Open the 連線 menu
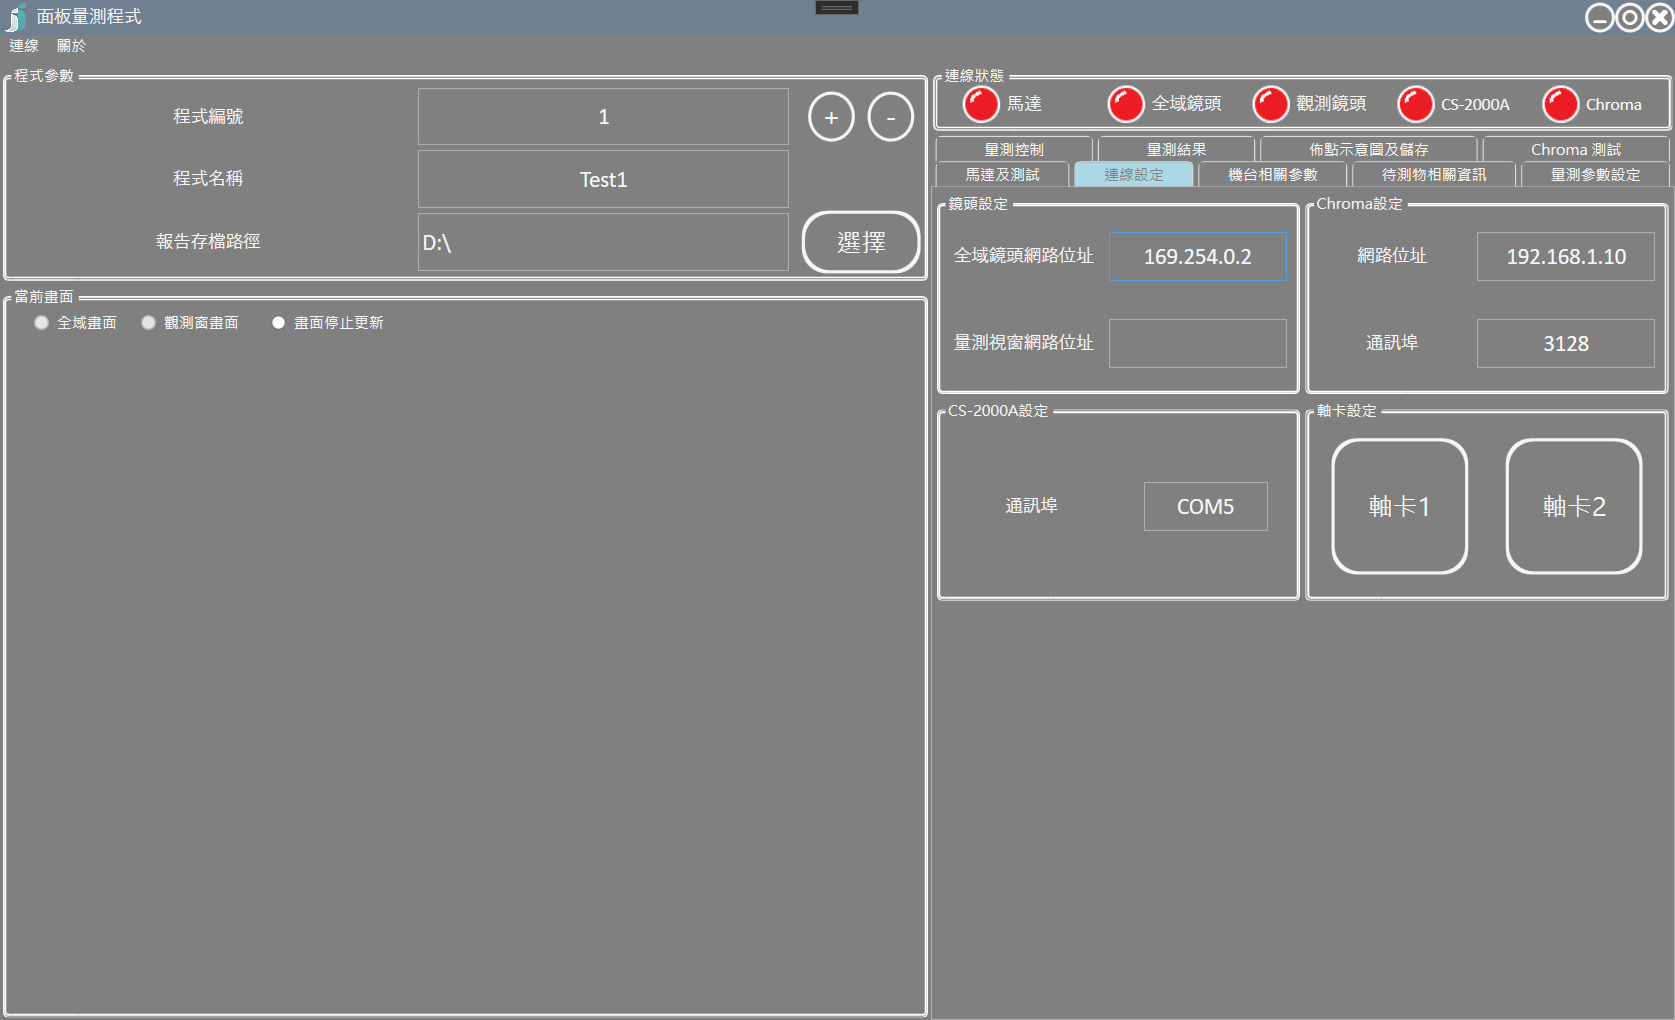1675x1020 pixels. click(24, 46)
